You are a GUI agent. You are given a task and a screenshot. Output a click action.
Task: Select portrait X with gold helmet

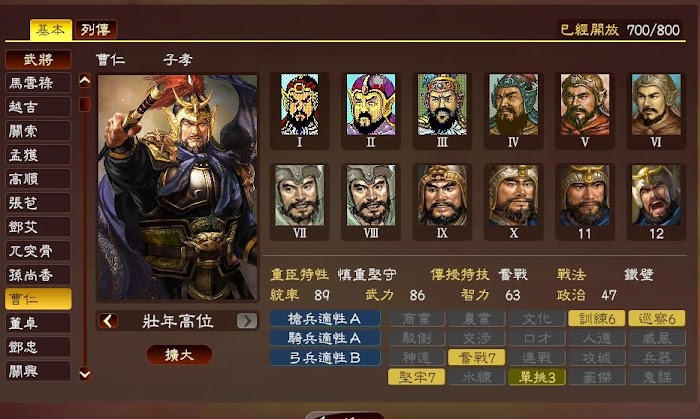pyautogui.click(x=513, y=202)
